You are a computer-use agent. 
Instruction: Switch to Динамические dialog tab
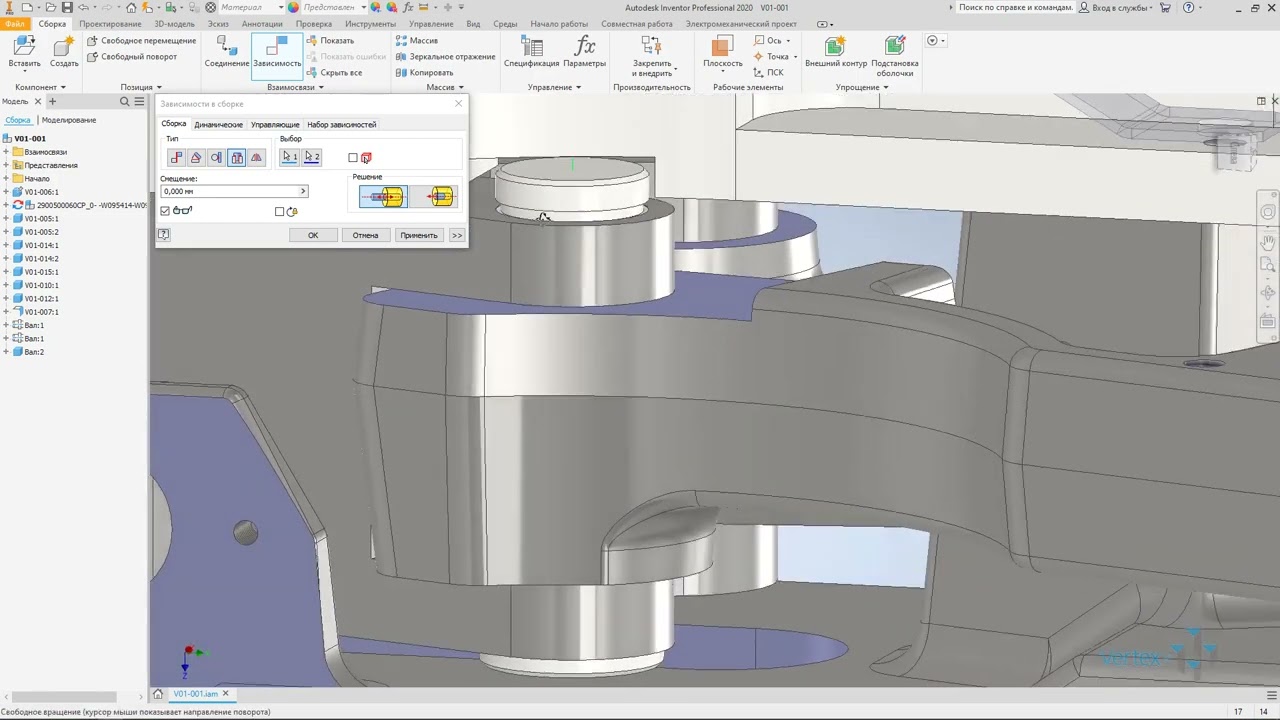point(218,125)
